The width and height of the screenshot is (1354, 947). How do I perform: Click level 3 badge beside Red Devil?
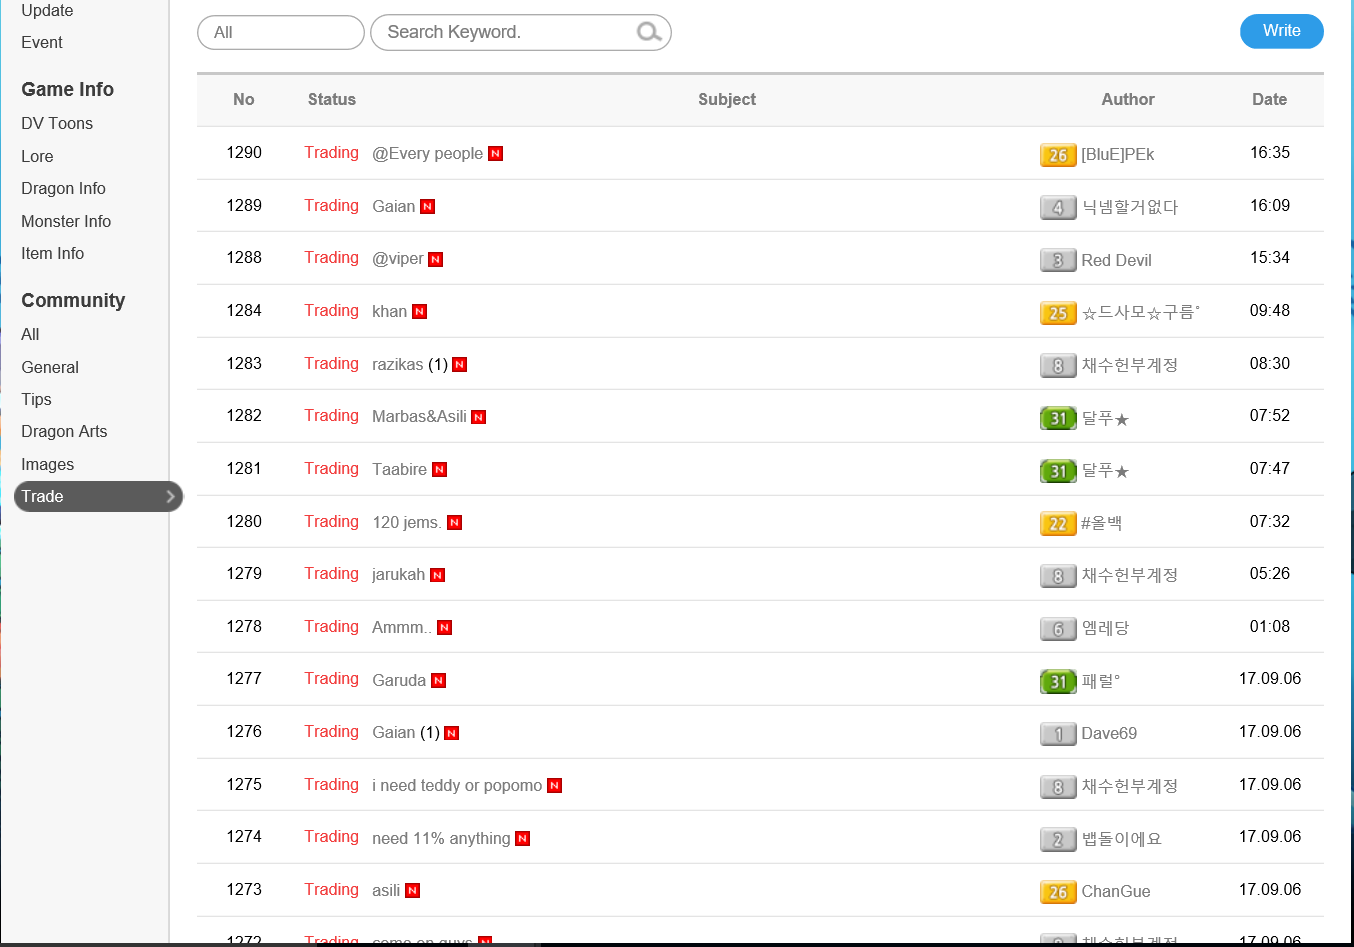click(1058, 260)
